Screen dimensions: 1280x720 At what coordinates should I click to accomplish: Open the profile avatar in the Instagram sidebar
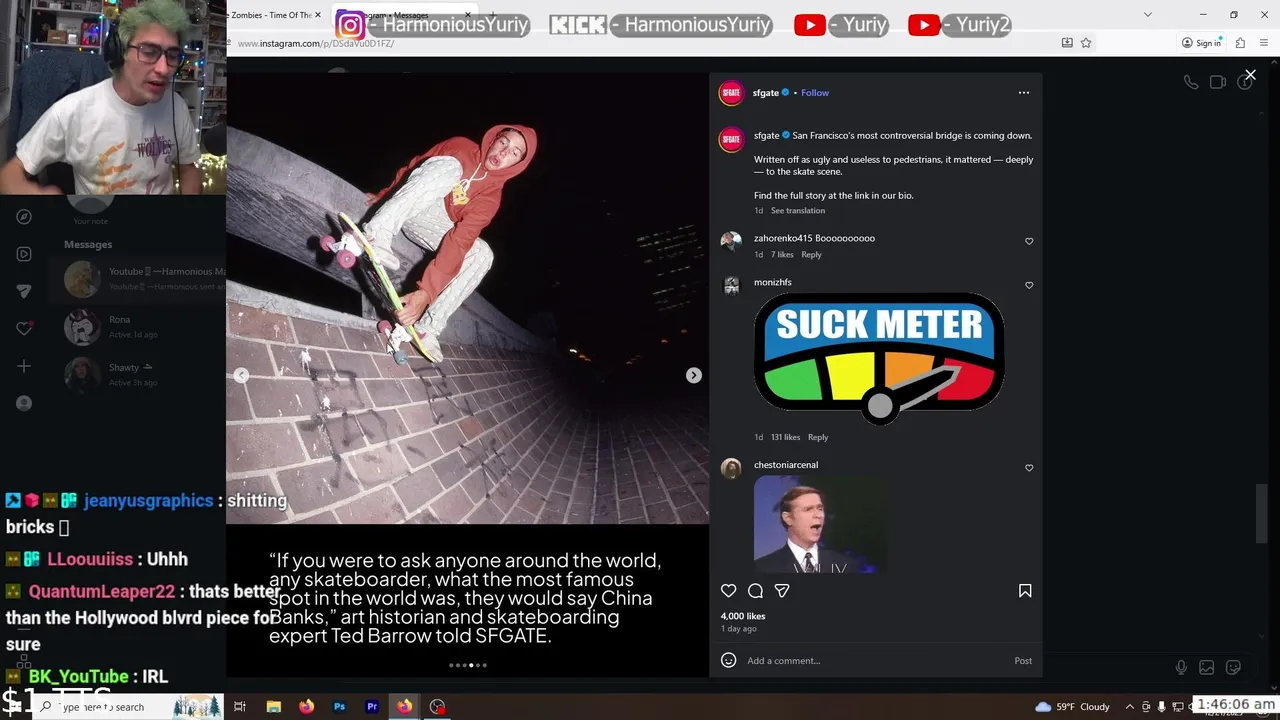point(24,403)
